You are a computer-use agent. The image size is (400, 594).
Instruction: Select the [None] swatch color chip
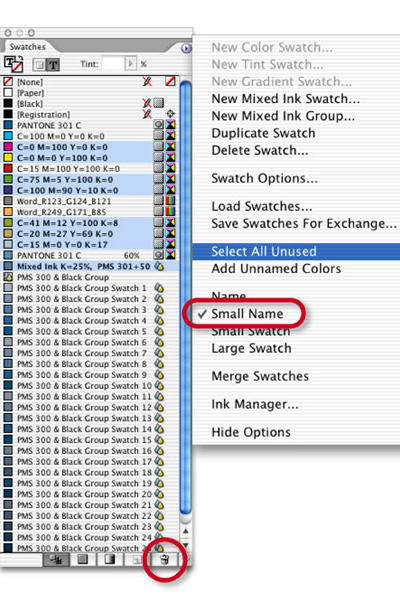pos(8,81)
